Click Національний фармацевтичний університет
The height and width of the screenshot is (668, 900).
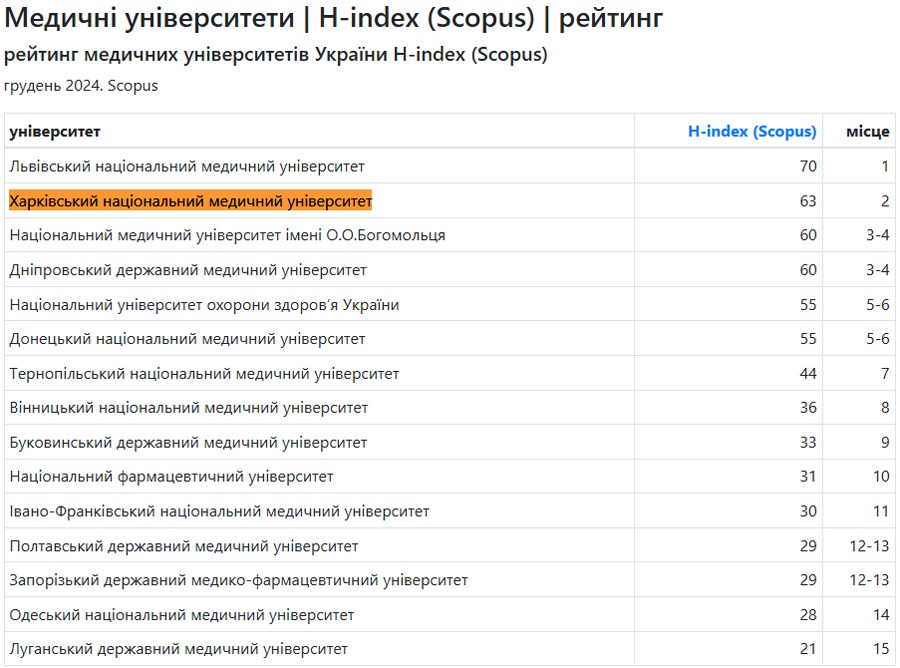coord(171,477)
